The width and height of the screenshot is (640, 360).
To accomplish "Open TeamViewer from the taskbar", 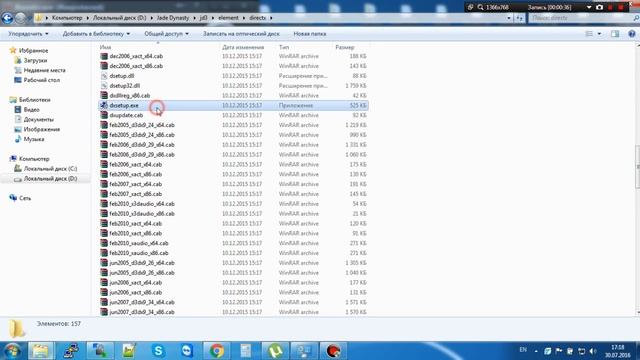I will pyautogui.click(x=187, y=351).
